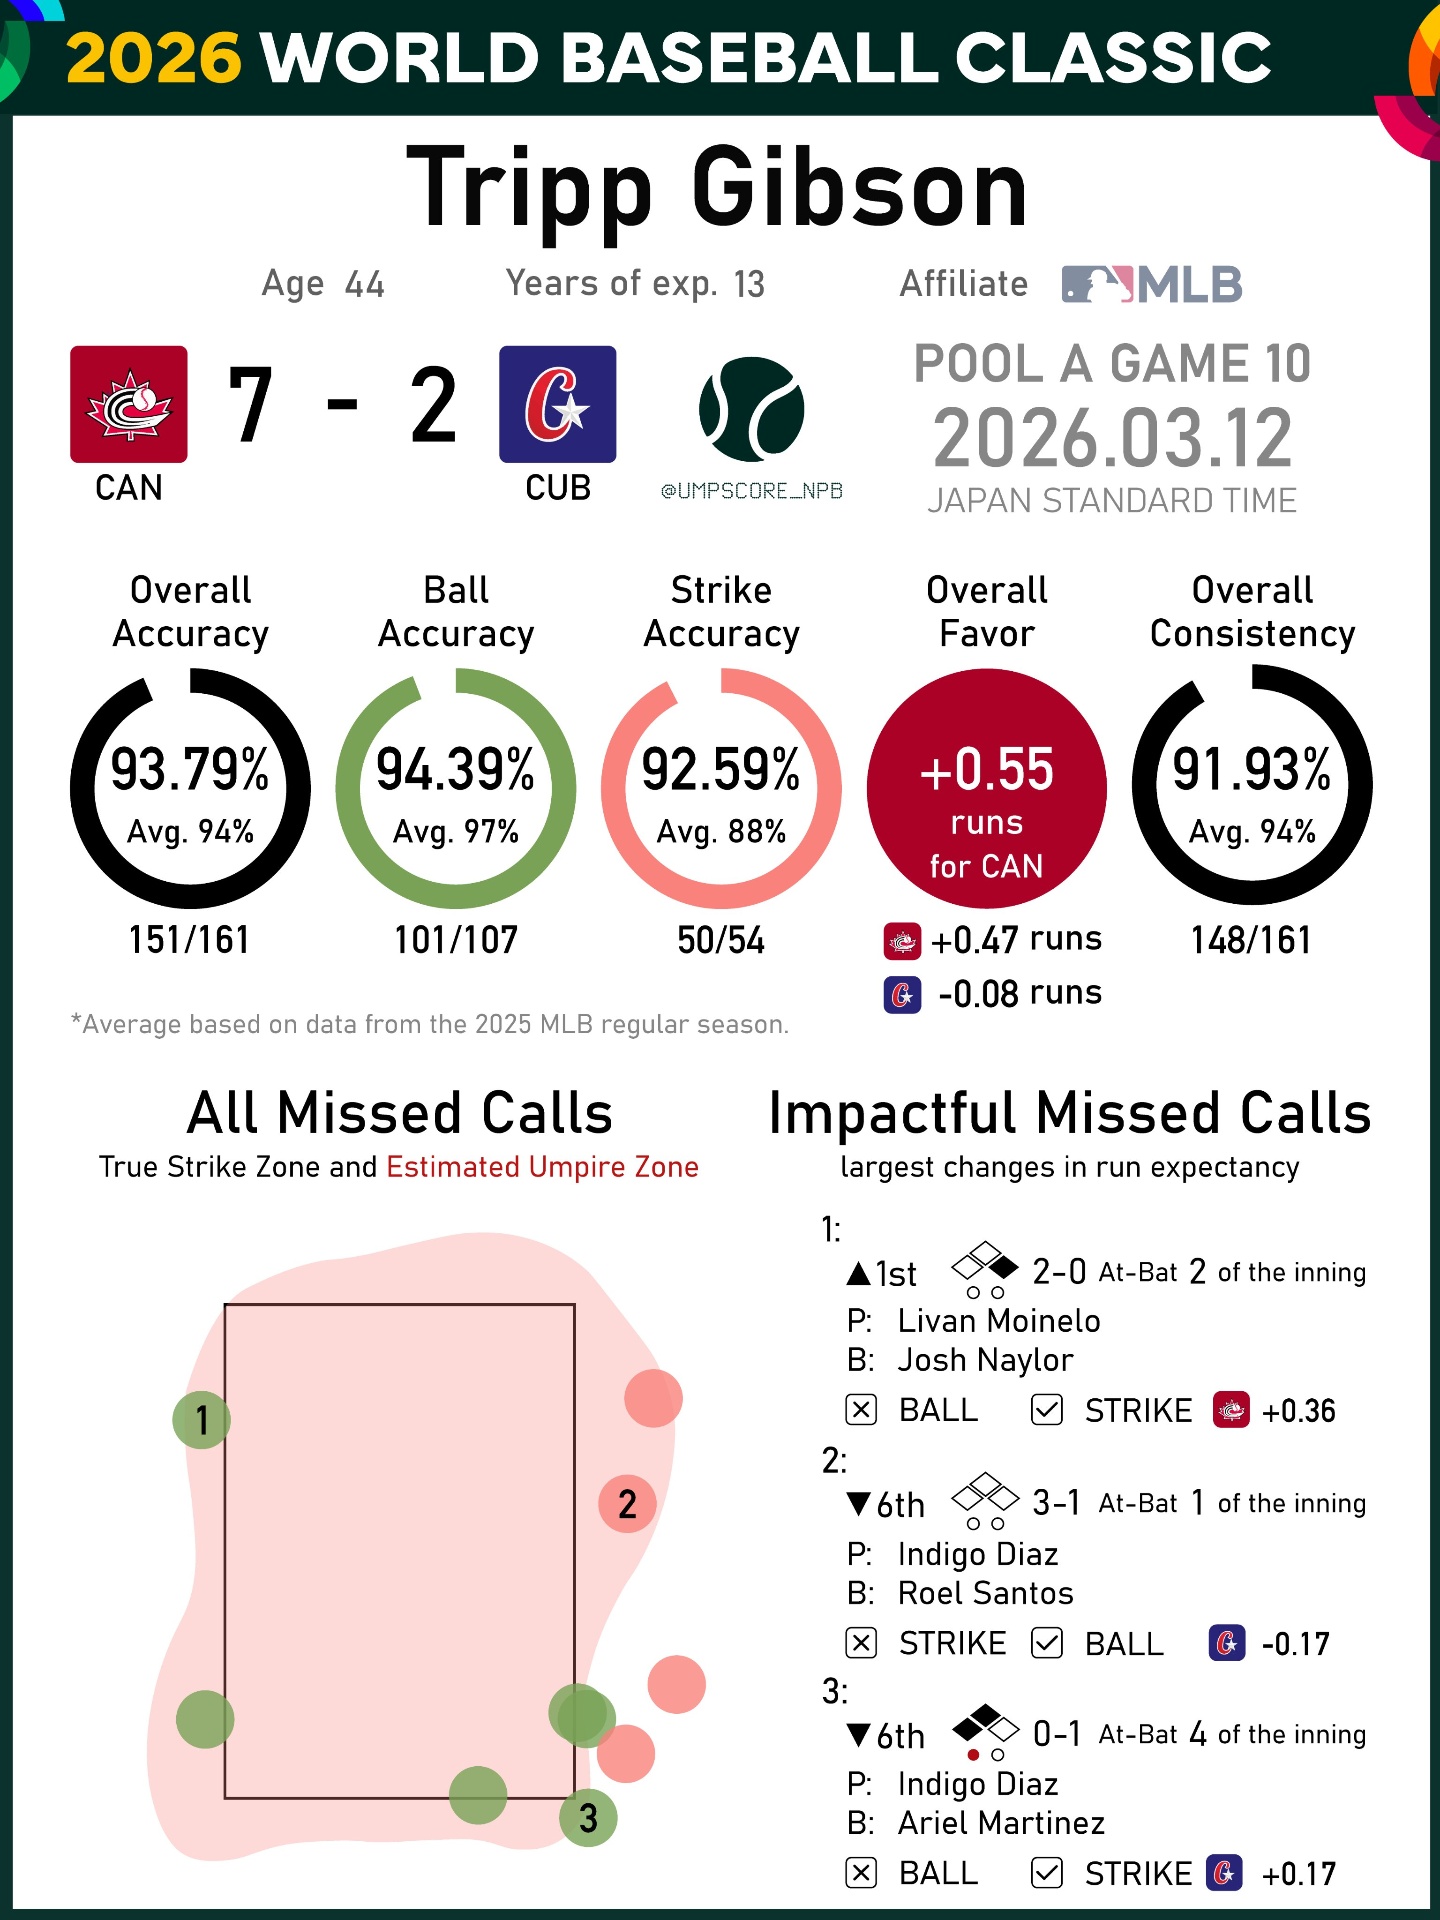Click Cuba icon next to +0.17 value
Screen dimensions: 1440x1920
1225,1873
